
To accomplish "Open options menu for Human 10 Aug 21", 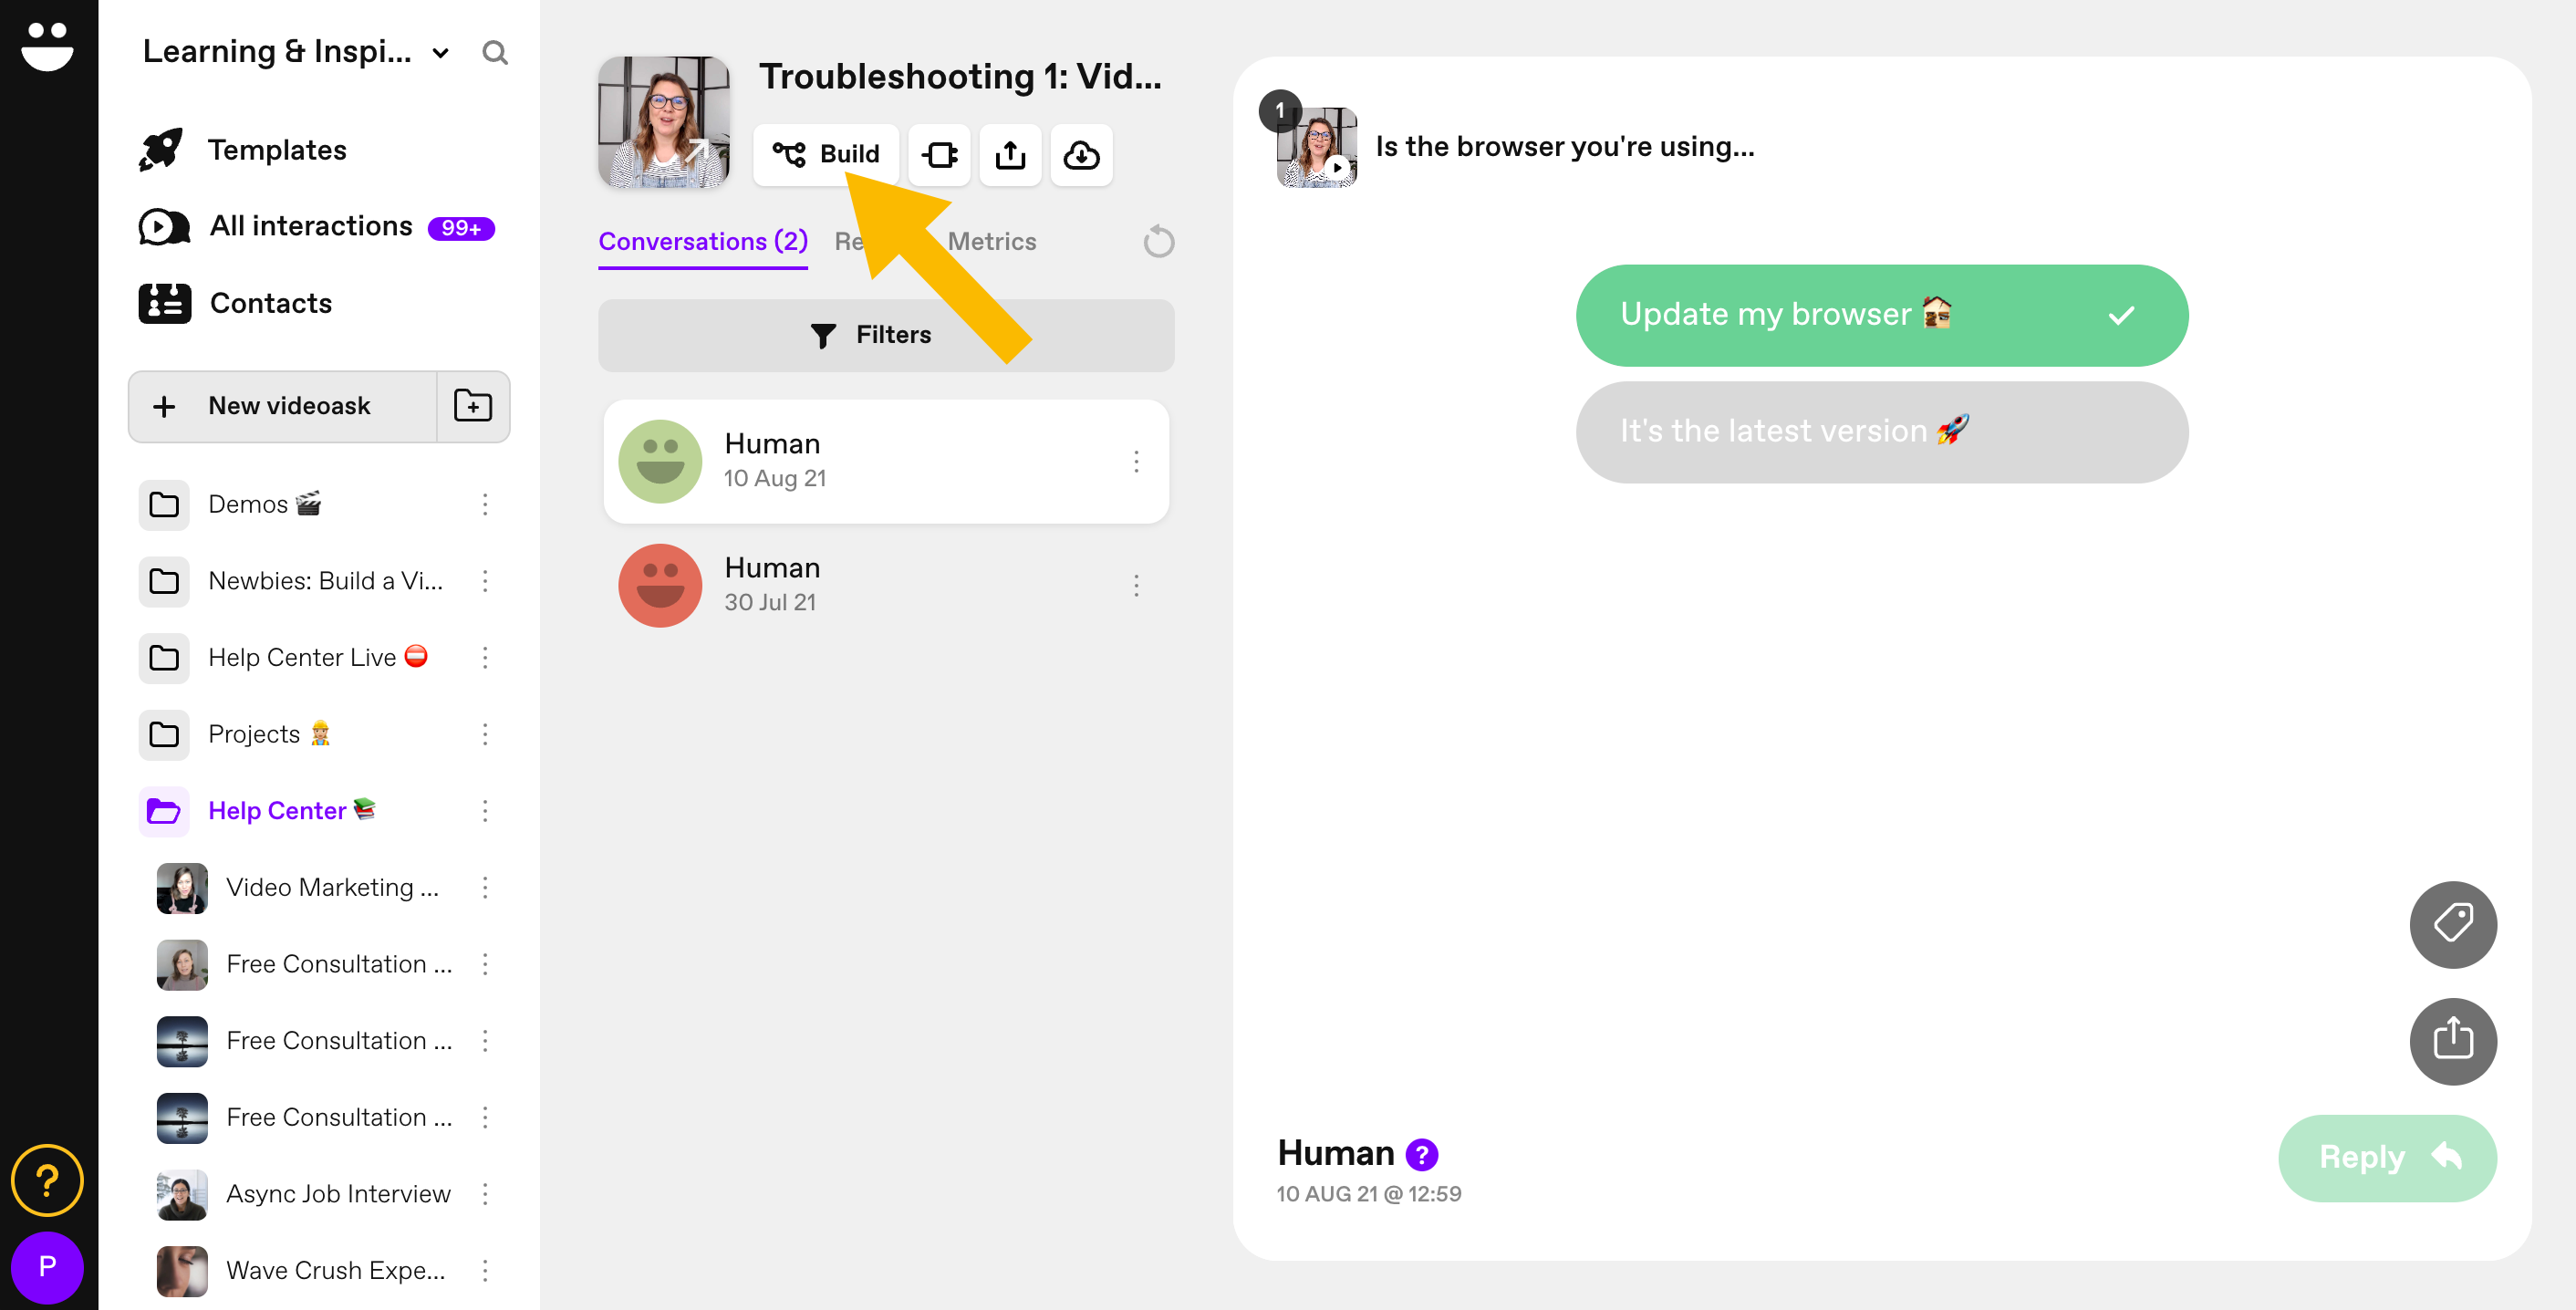I will 1136,461.
